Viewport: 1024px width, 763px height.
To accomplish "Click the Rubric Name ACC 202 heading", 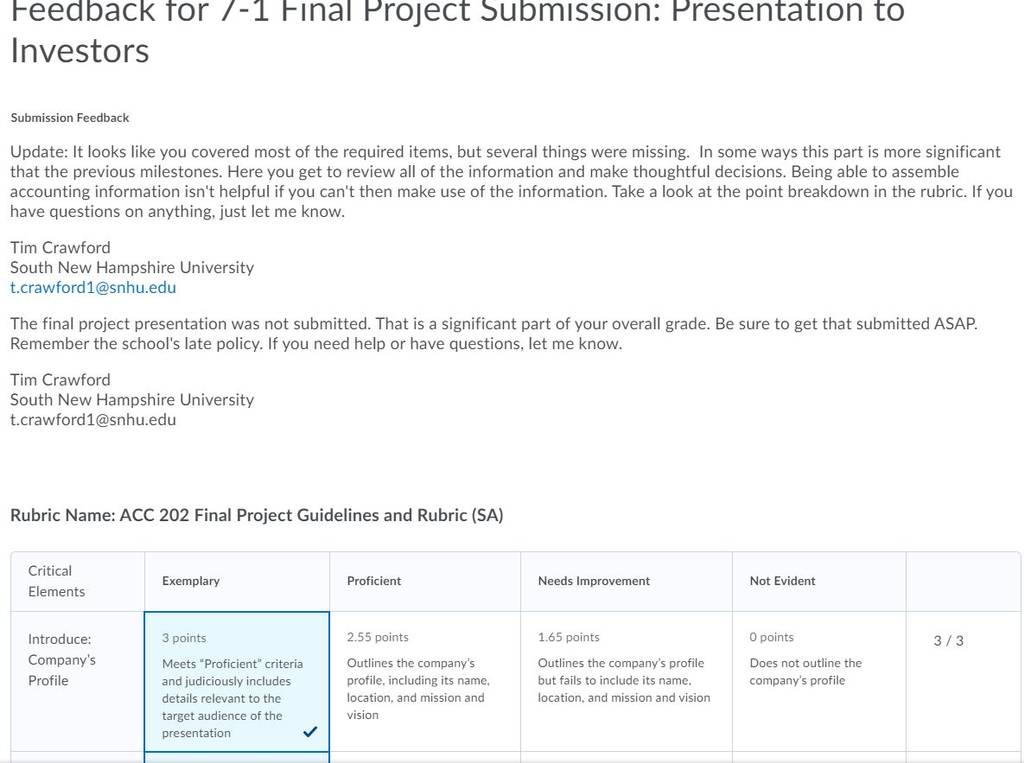I will click(x=257, y=515).
